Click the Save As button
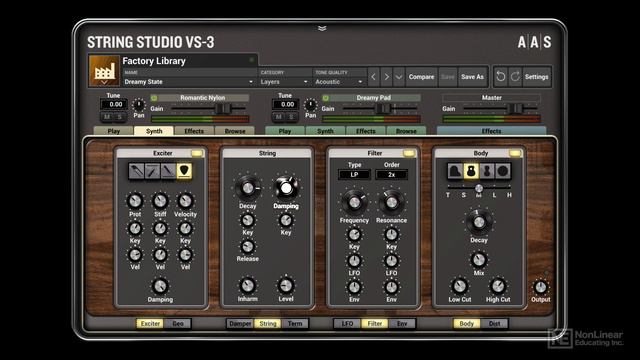This screenshot has width=640, height=360. tap(472, 77)
